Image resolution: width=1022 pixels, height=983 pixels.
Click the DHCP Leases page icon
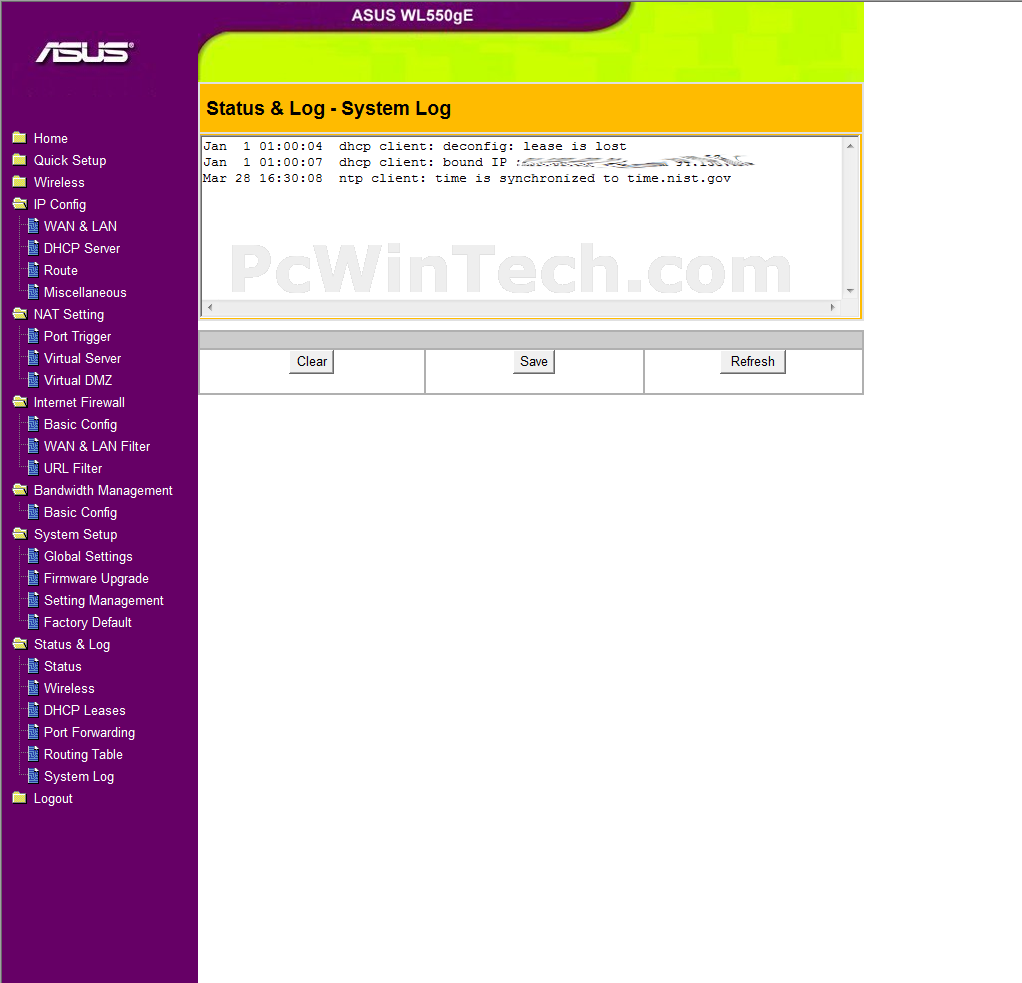33,711
